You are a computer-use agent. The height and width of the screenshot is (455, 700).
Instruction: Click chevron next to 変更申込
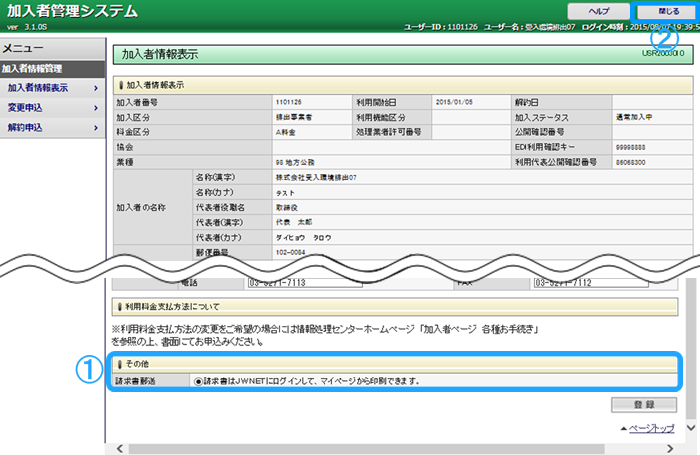[96, 108]
